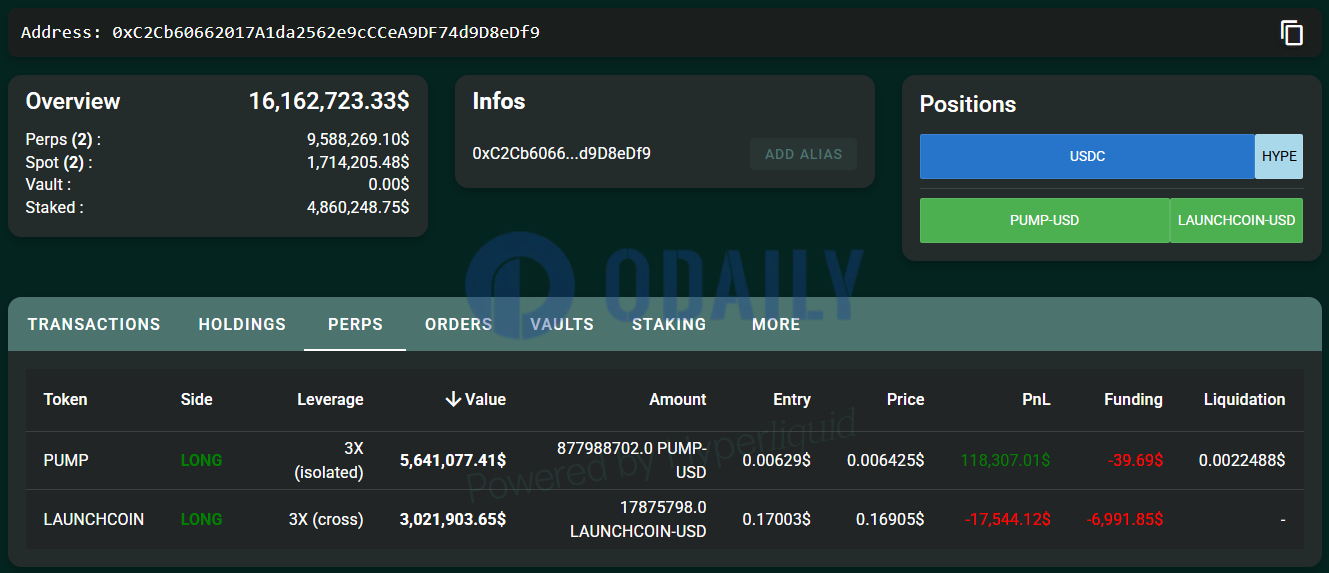Click the Staked 4,860,248.75$ value
1329x573 pixels.
point(358,207)
